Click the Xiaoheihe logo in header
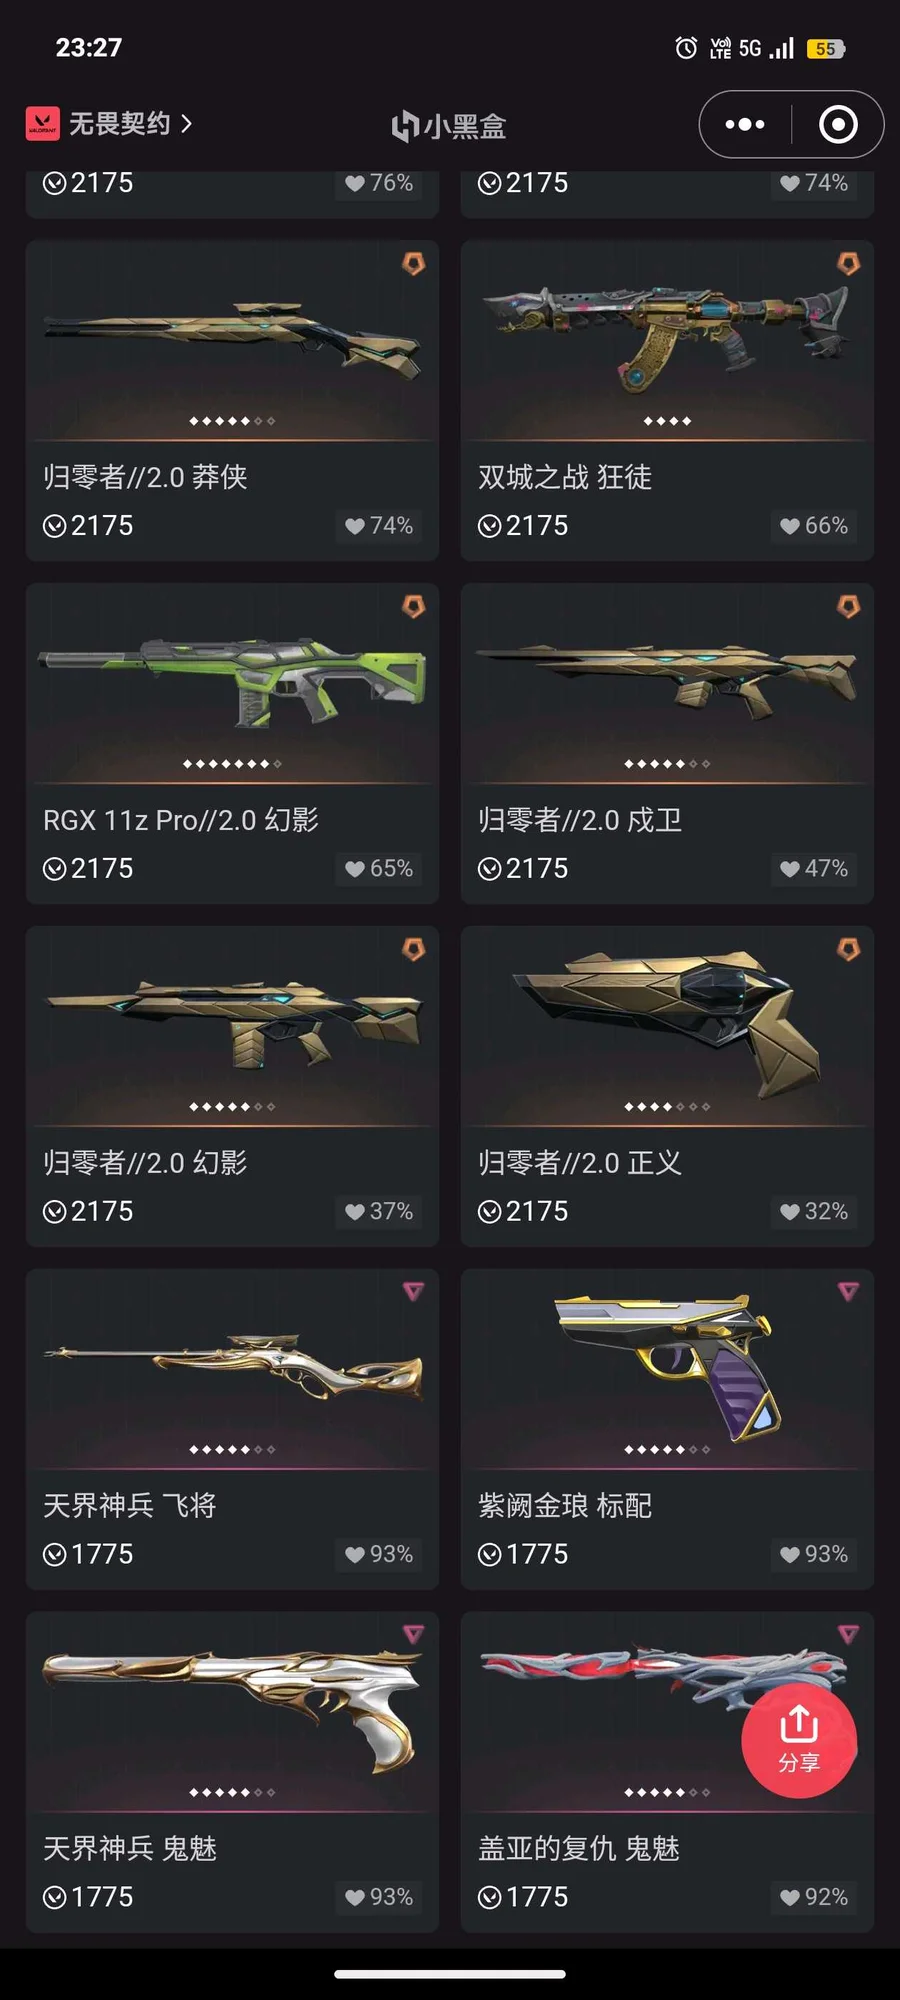 [449, 126]
